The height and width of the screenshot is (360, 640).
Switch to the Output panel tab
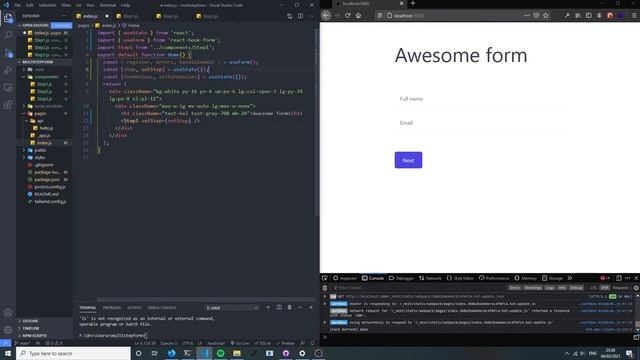pyautogui.click(x=134, y=307)
